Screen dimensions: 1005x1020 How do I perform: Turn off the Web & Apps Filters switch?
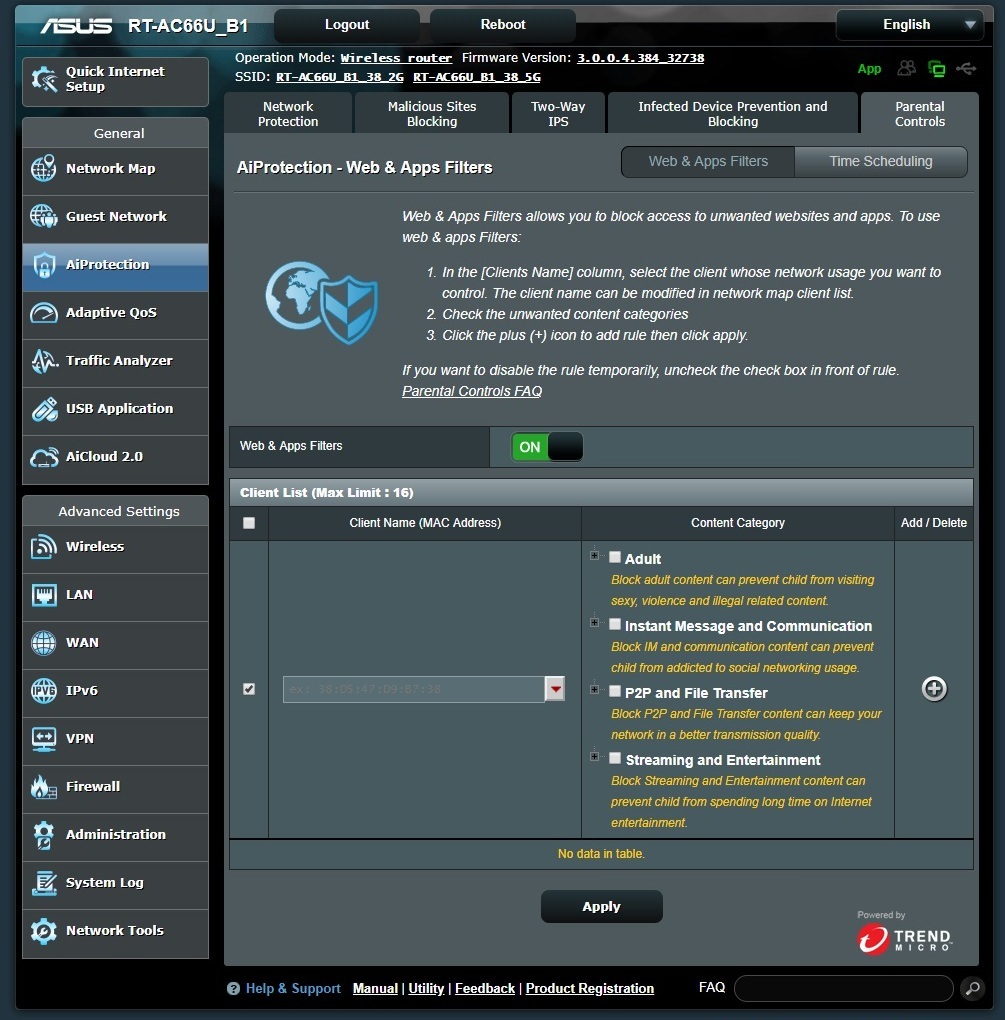pos(547,447)
